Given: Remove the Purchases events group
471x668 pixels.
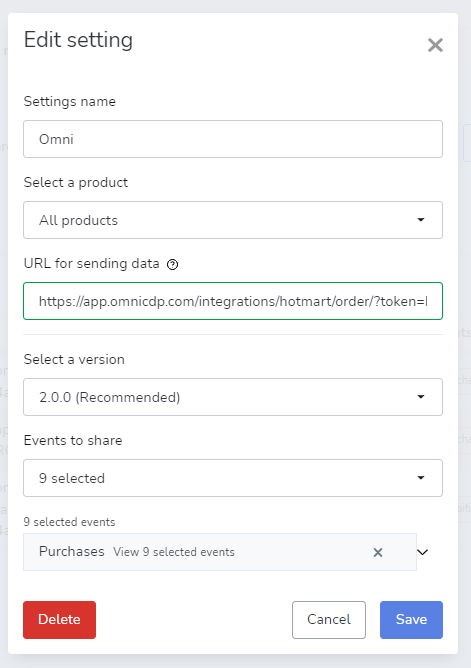Looking at the screenshot, I should 378,552.
